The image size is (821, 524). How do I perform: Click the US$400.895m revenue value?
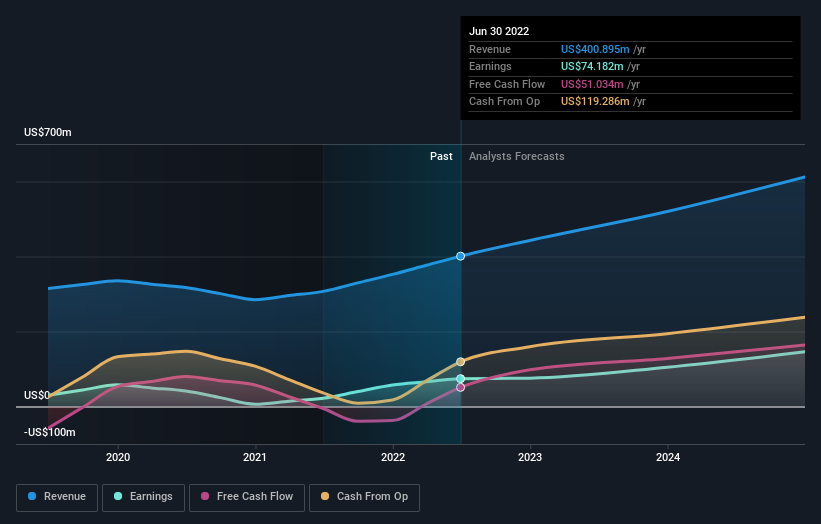[x=595, y=49]
